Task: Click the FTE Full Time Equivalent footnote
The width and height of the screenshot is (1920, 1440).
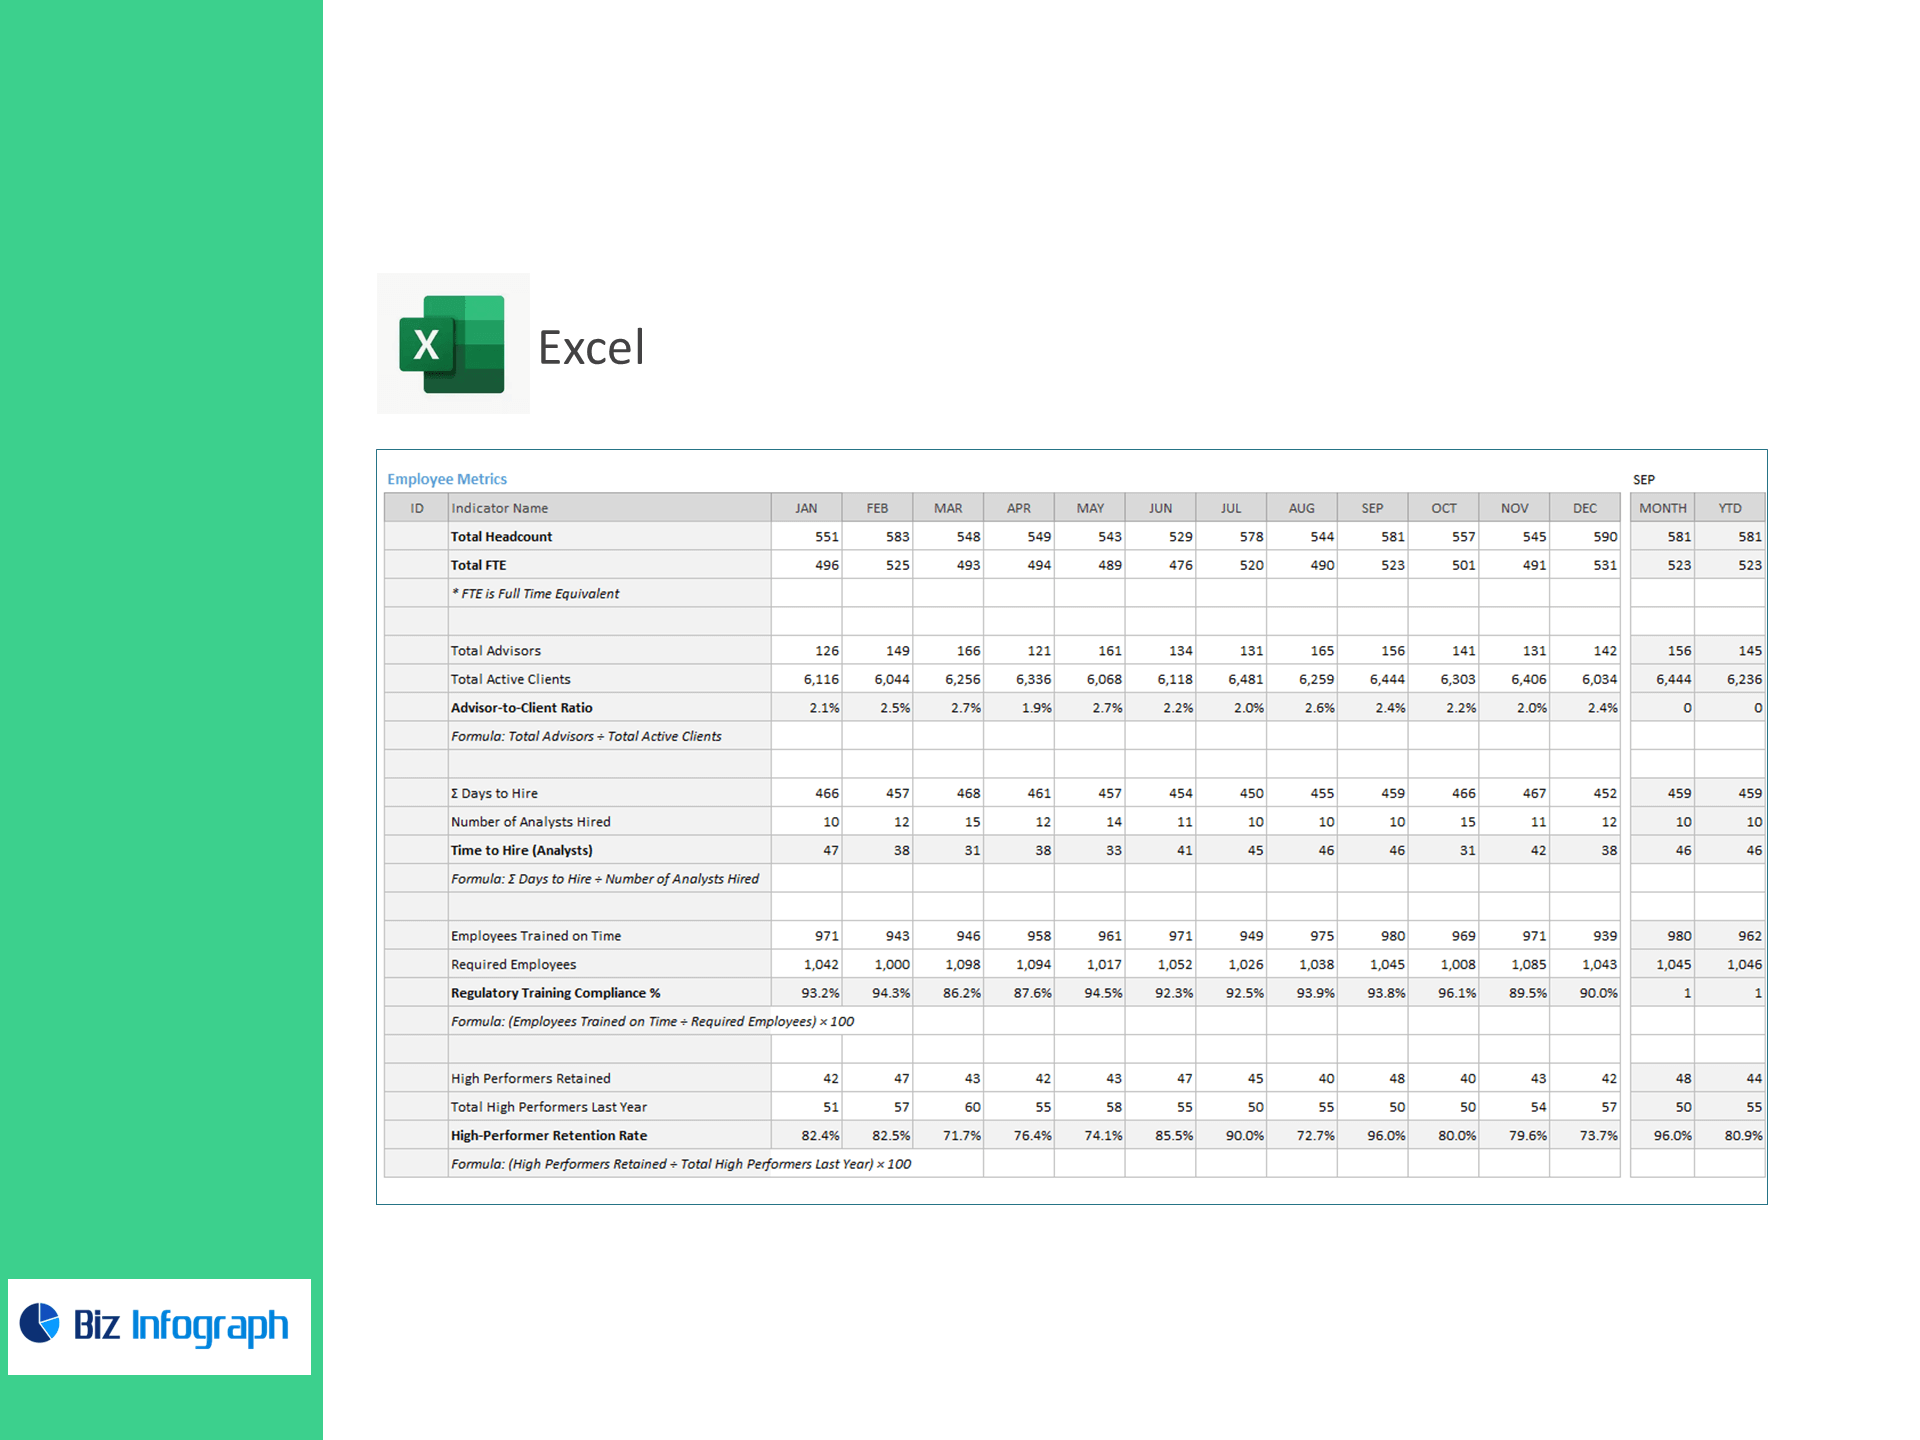Action: [x=535, y=594]
